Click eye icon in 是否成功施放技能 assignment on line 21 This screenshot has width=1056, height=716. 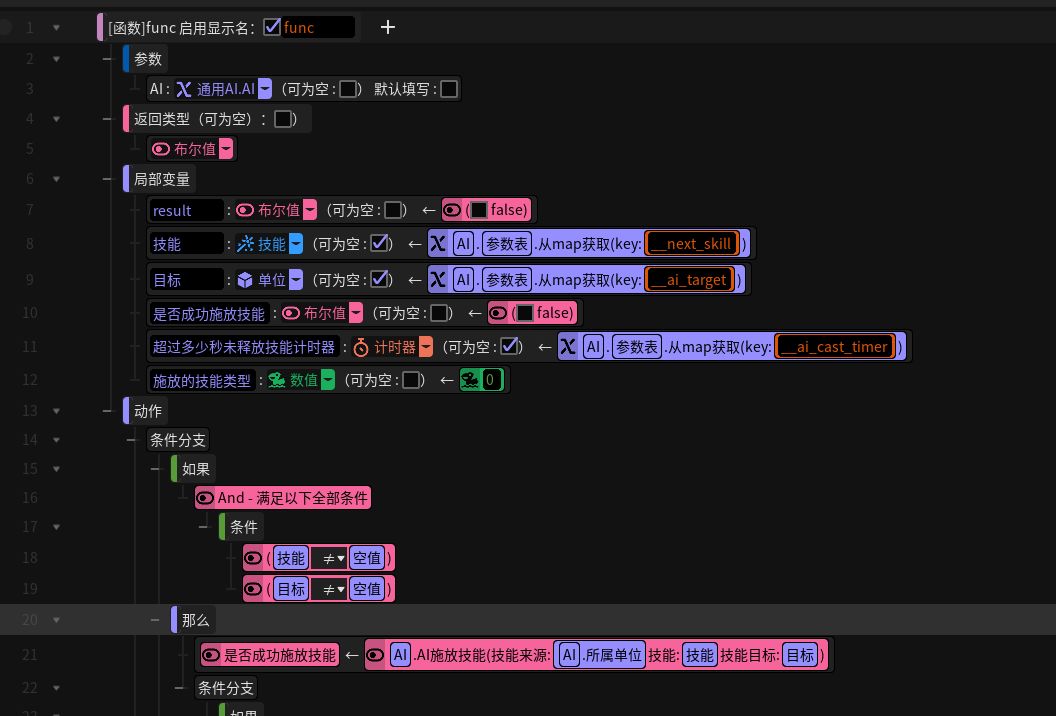[211, 655]
